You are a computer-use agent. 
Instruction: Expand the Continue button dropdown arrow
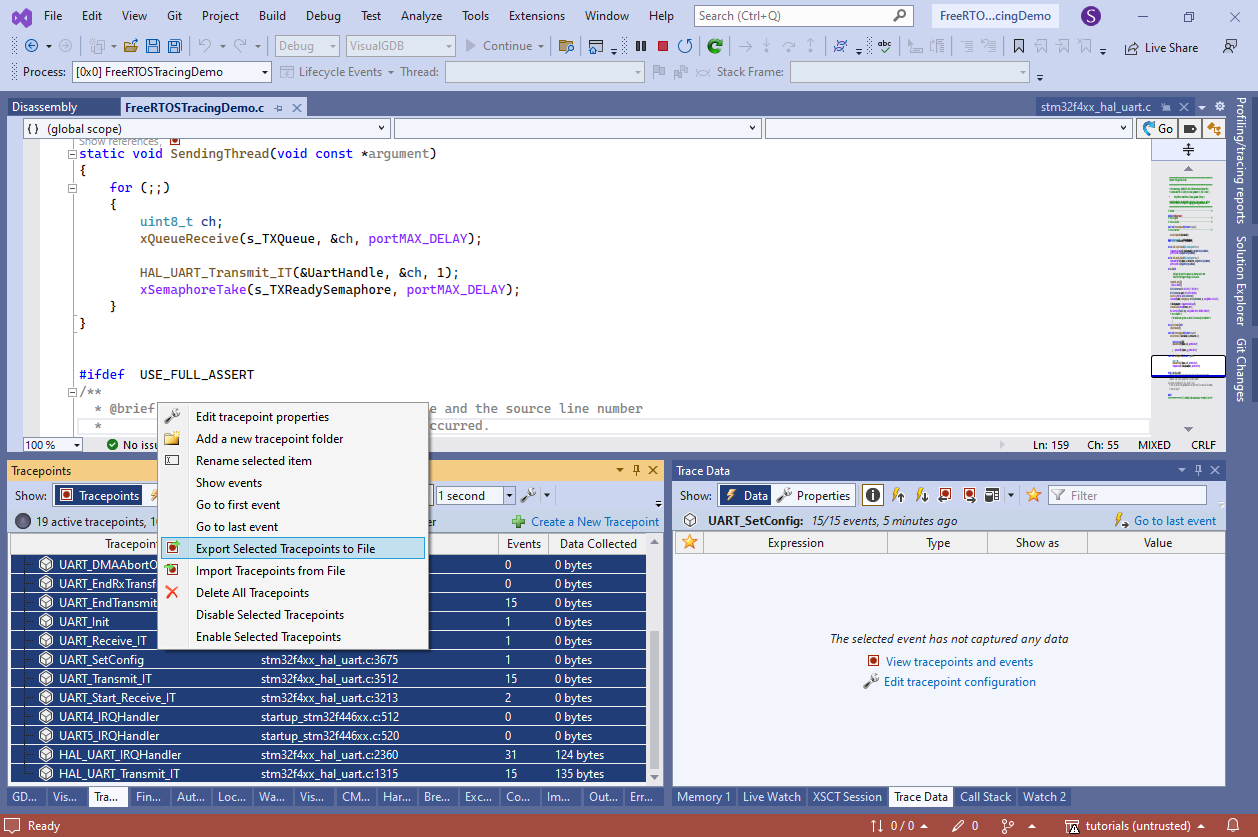coord(541,46)
